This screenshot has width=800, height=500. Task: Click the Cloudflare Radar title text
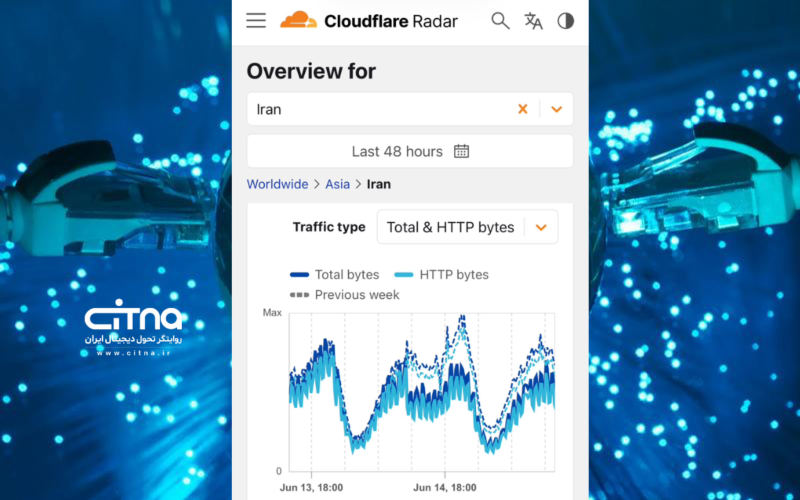(391, 21)
